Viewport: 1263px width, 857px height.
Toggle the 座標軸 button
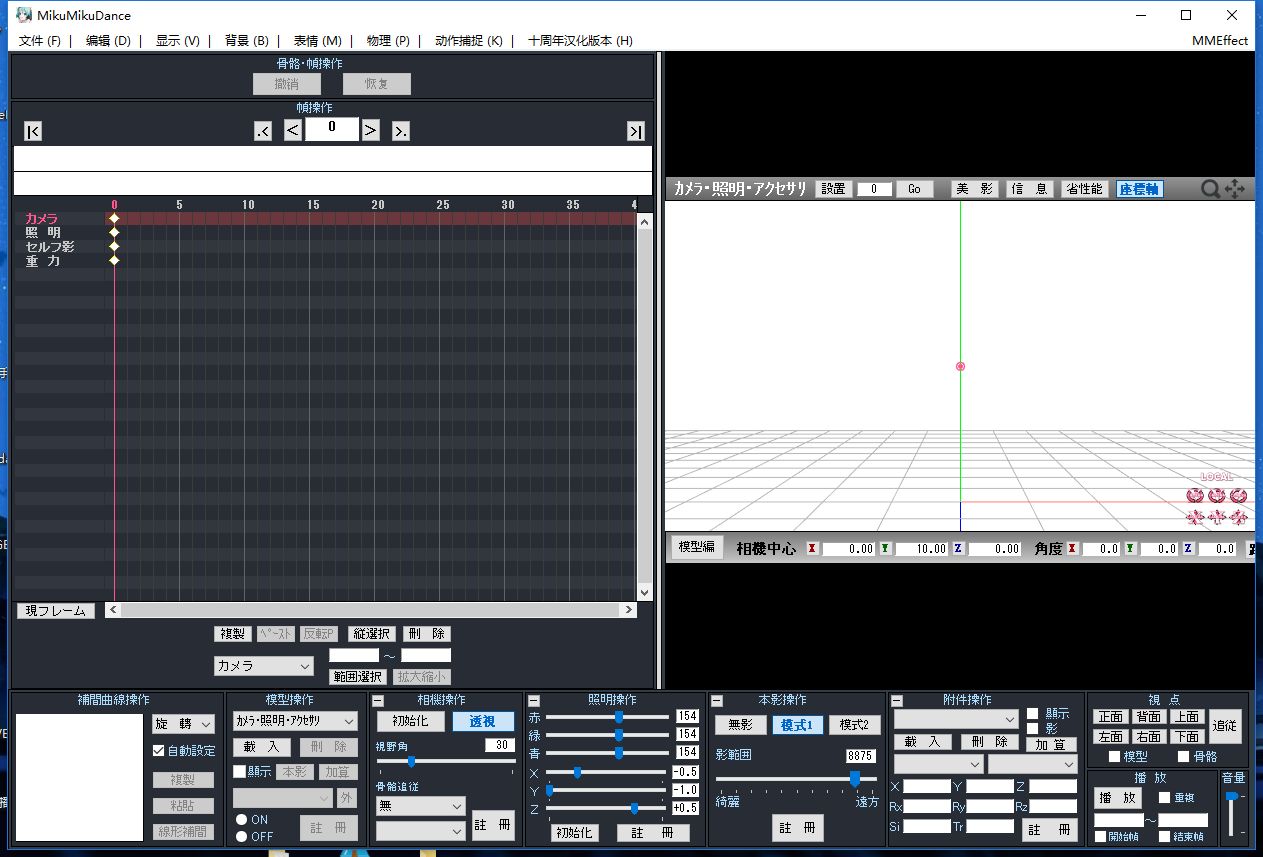[1140, 188]
